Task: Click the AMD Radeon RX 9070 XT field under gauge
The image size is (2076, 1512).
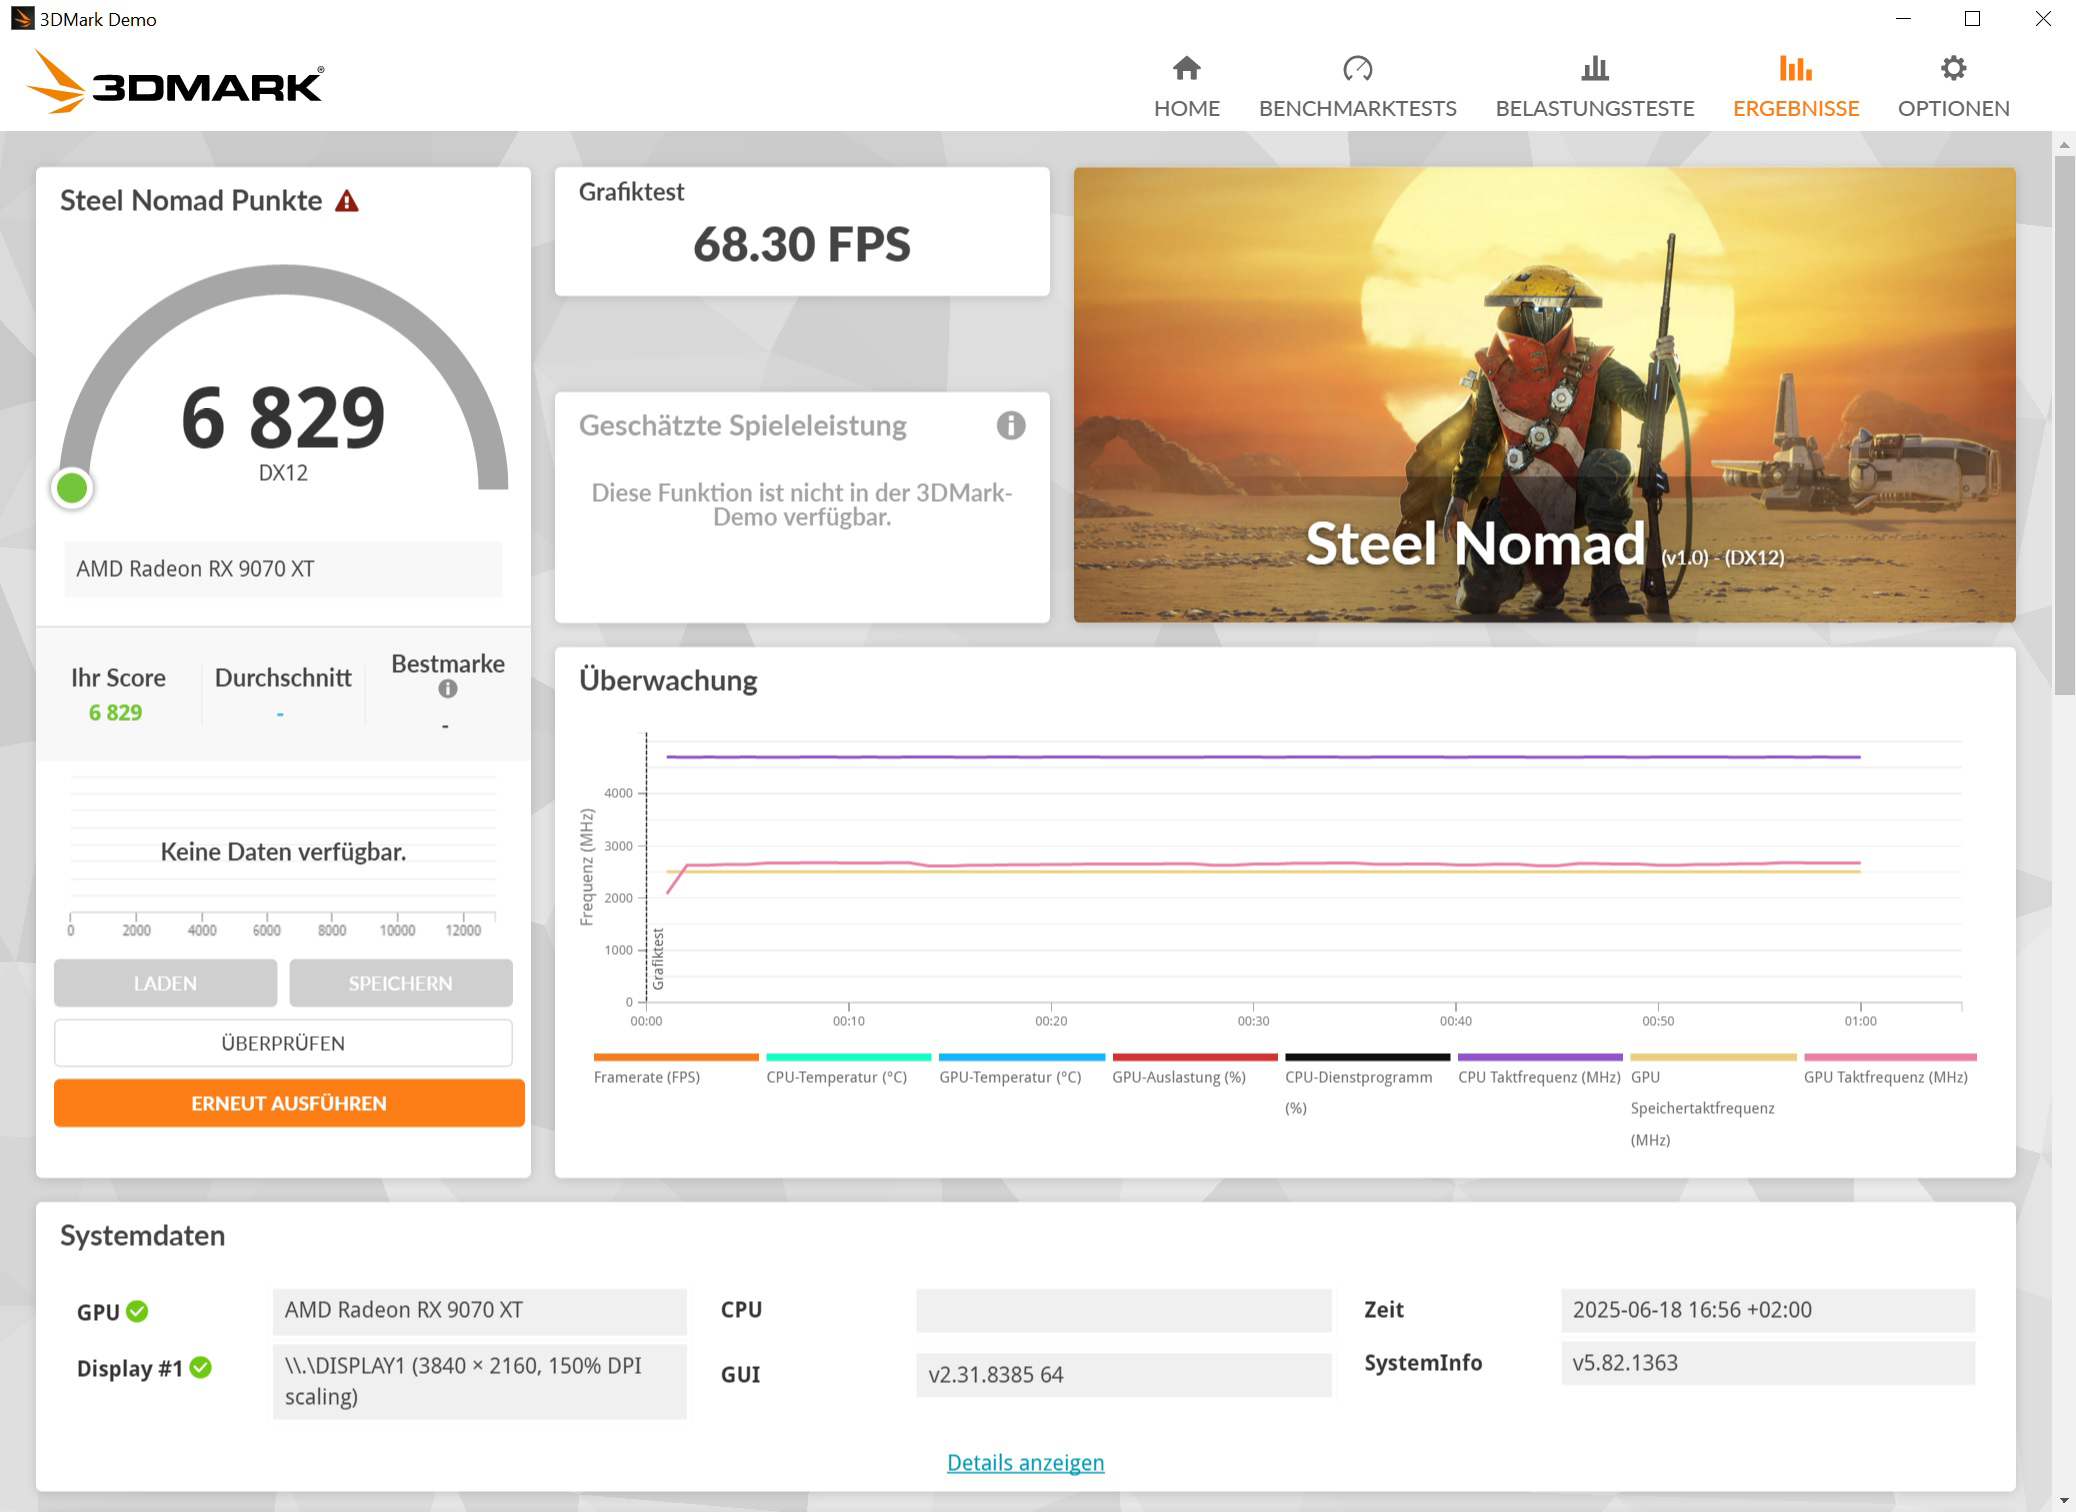Action: [x=283, y=569]
